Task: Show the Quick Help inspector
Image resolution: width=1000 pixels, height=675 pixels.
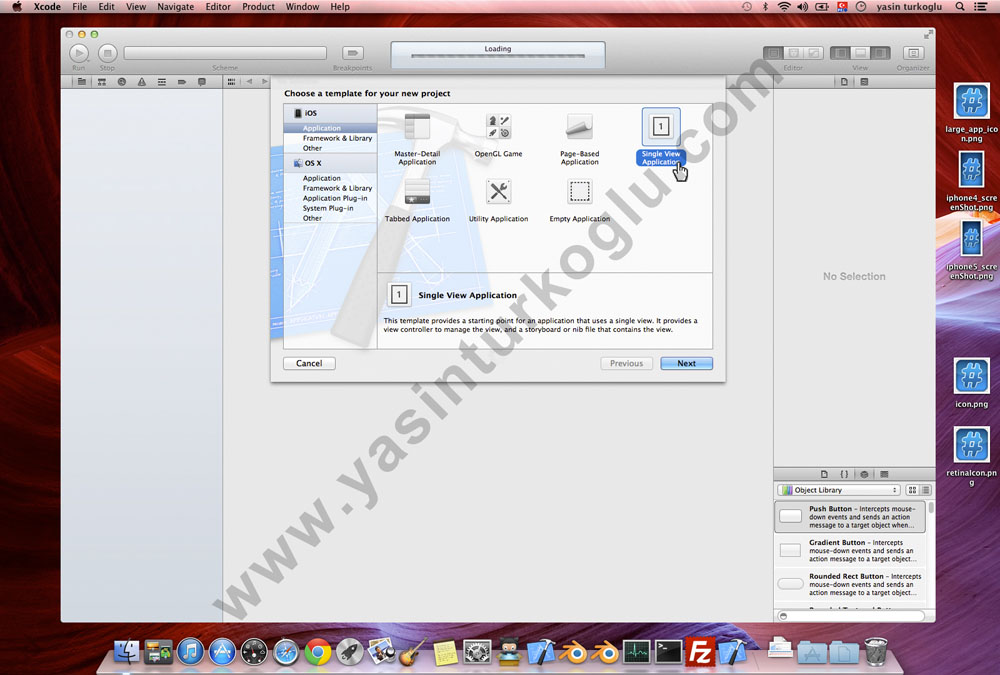Action: (864, 82)
